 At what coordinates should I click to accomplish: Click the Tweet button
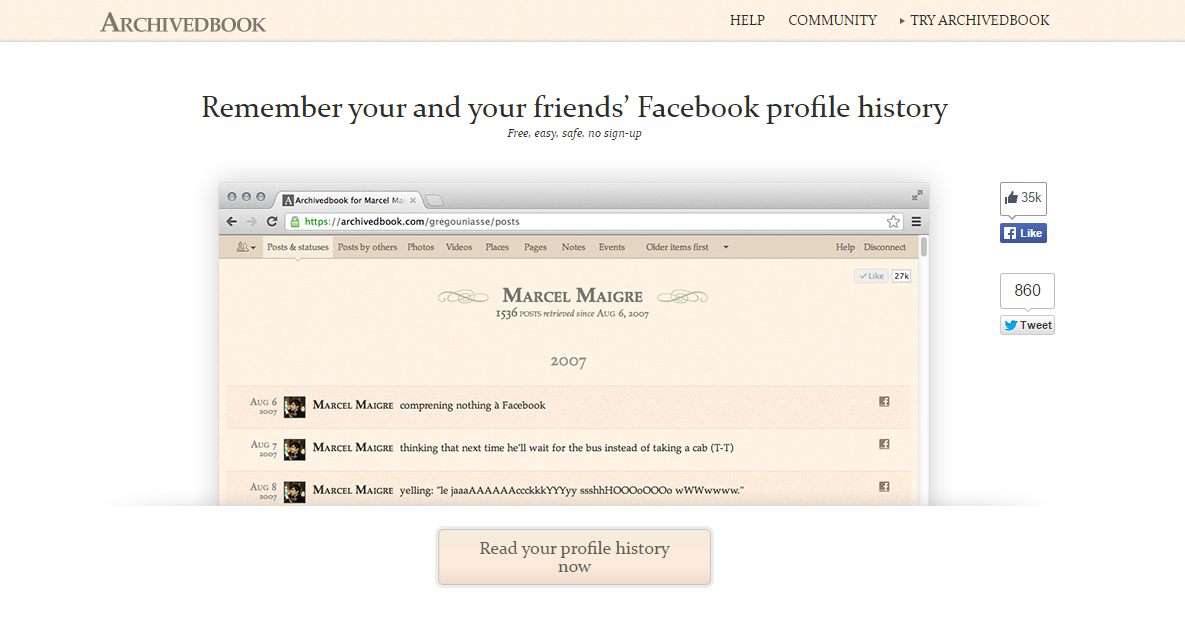(1027, 325)
